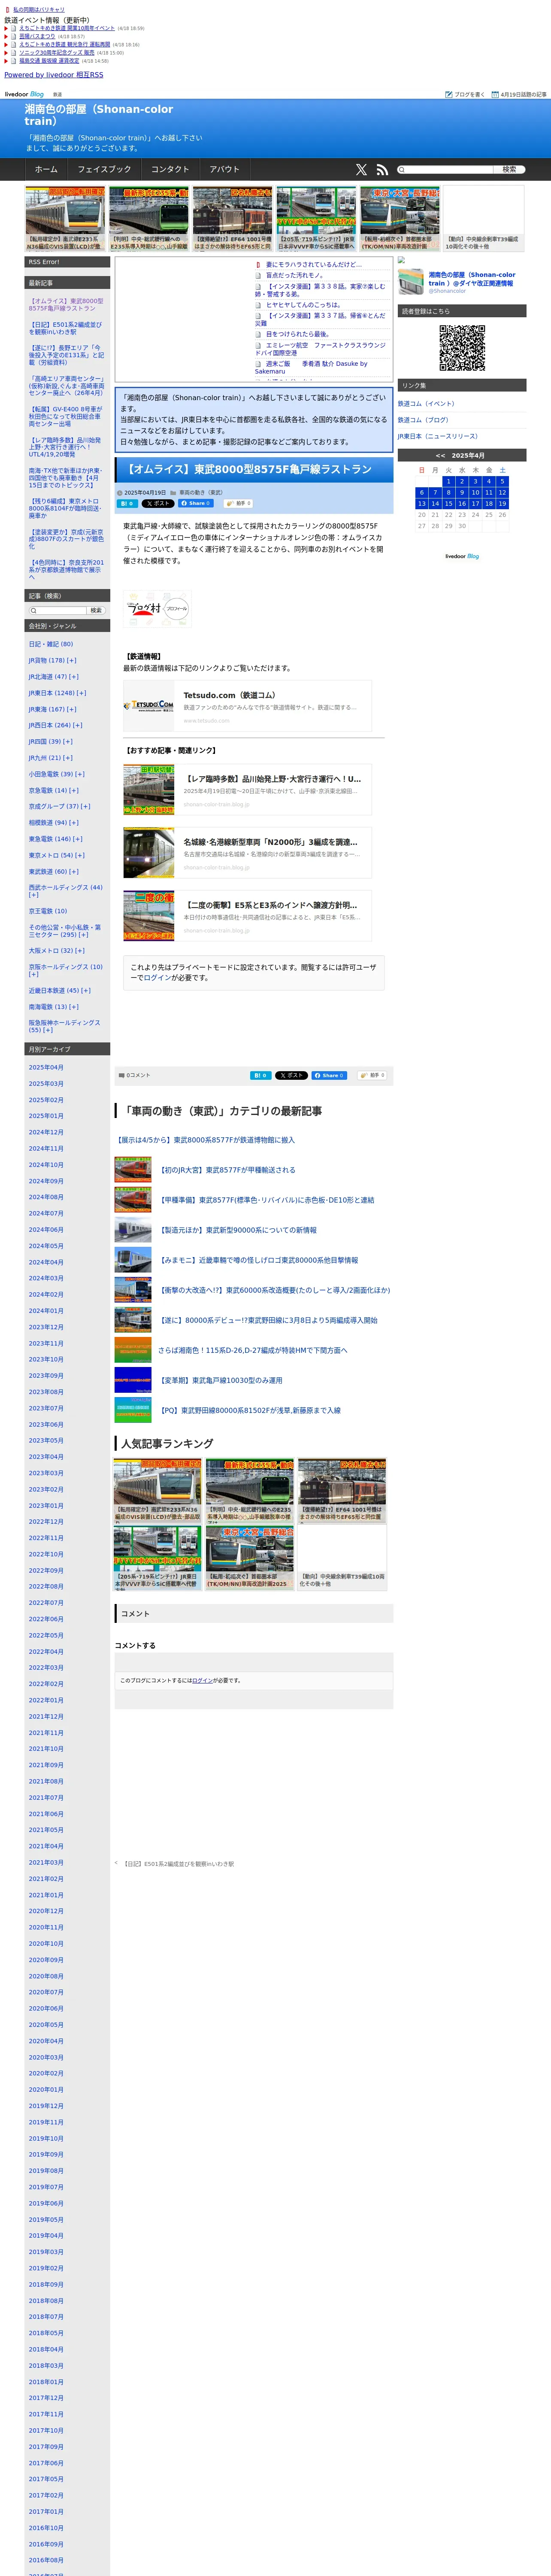Select April 19 in the calendar
The image size is (551, 2576).
point(502,504)
